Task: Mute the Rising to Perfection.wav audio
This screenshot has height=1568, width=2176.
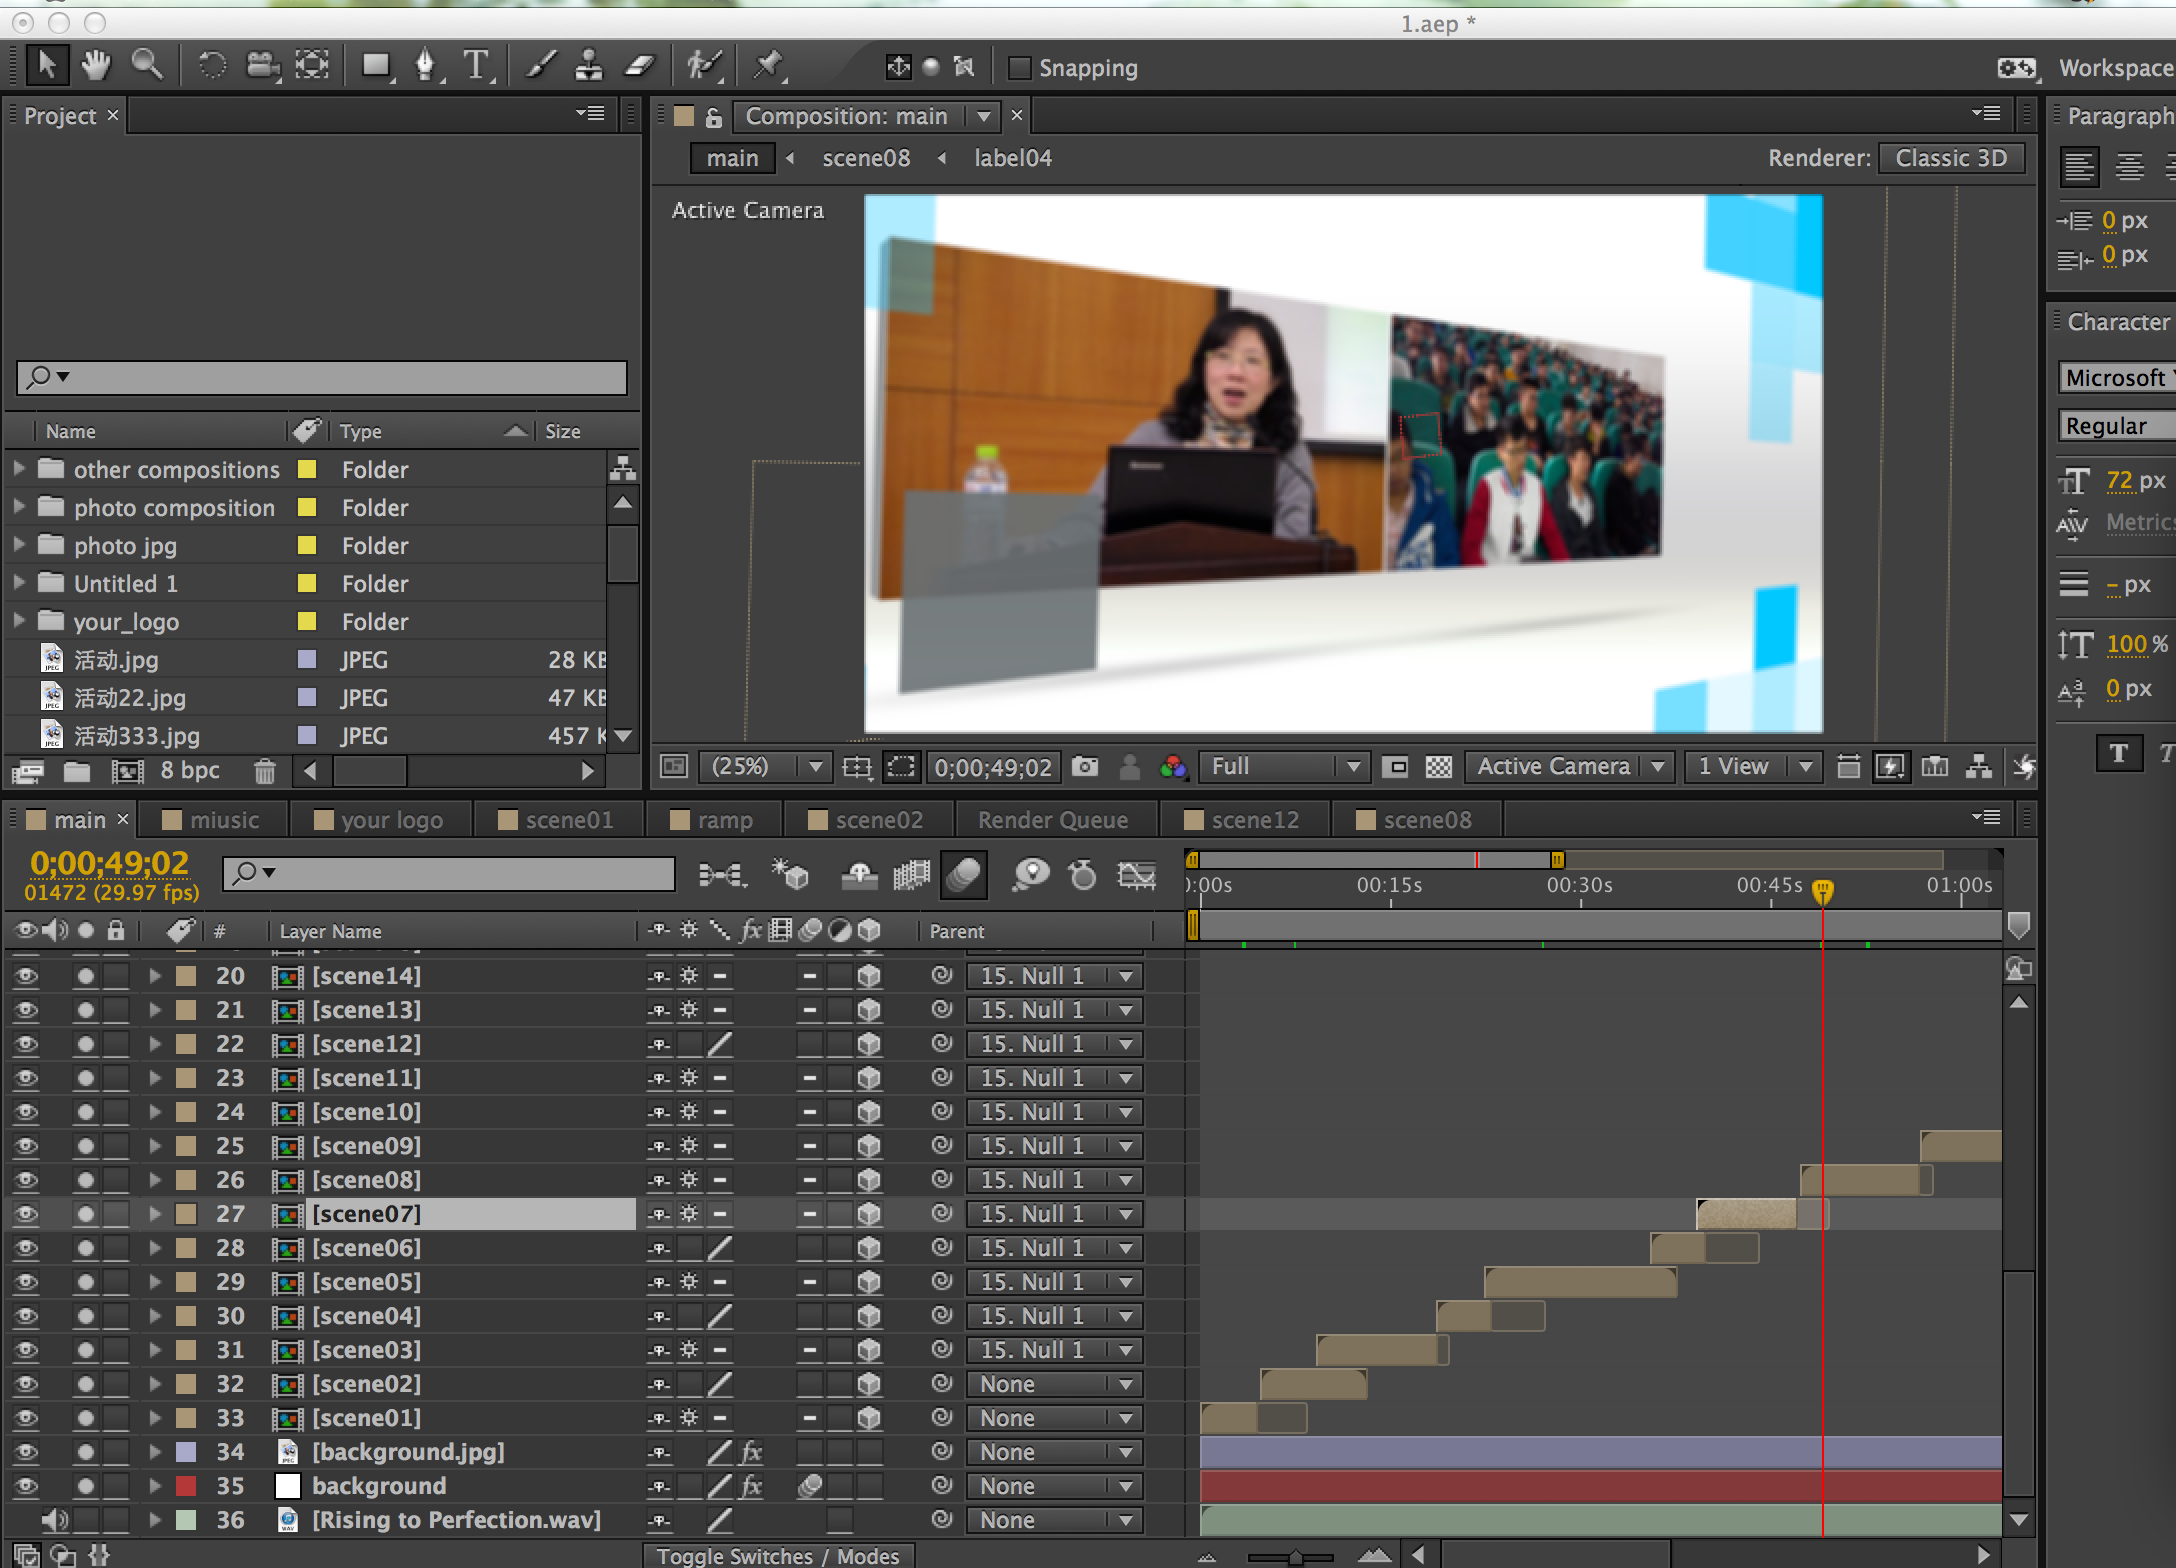Action: pyautogui.click(x=54, y=1520)
